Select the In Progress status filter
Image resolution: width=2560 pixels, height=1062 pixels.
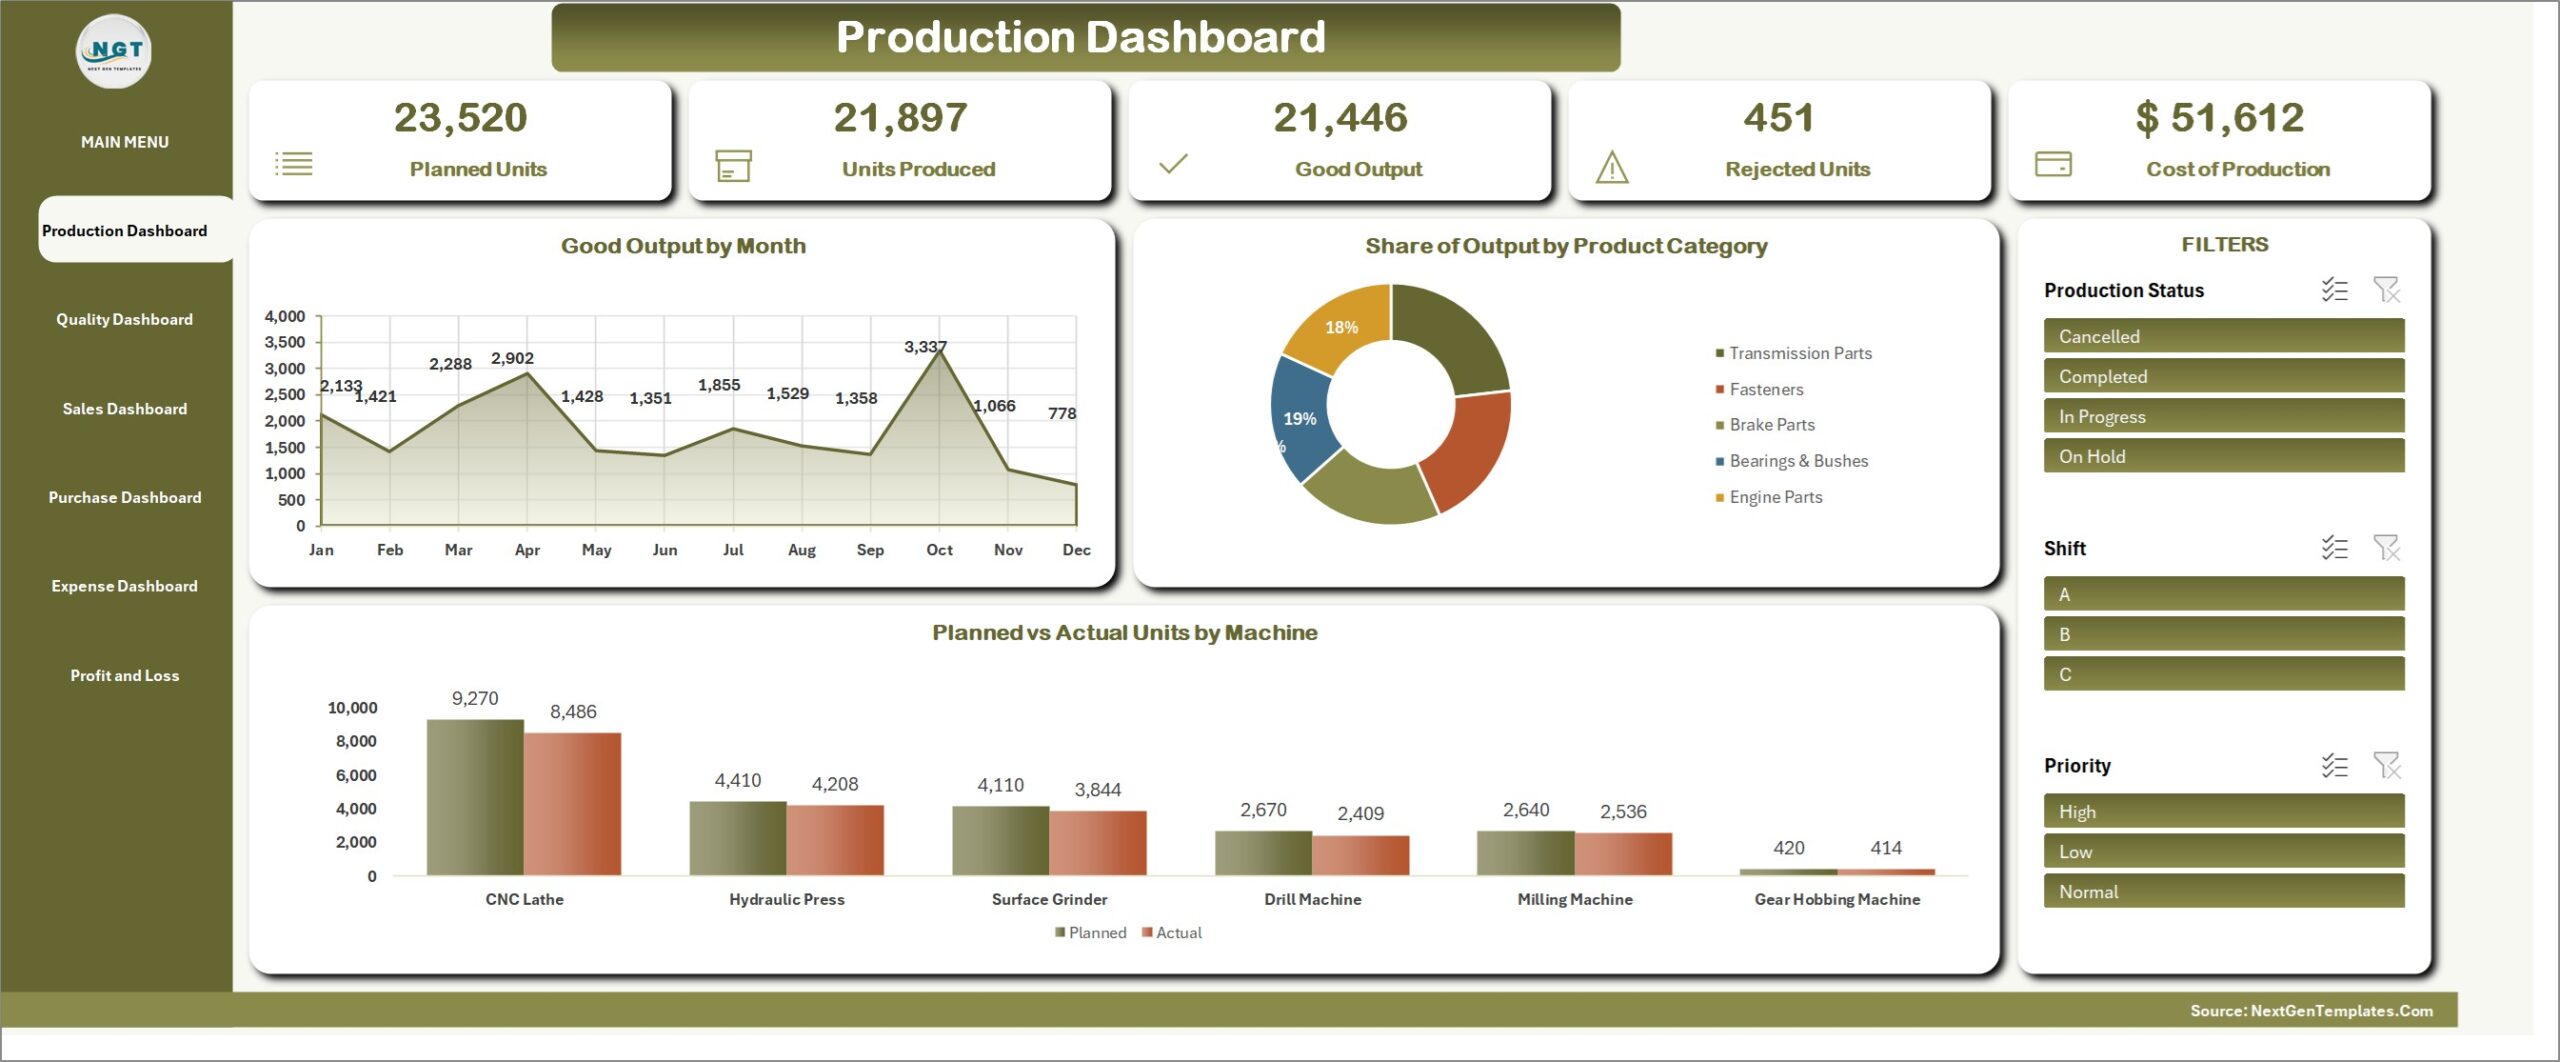(2224, 416)
